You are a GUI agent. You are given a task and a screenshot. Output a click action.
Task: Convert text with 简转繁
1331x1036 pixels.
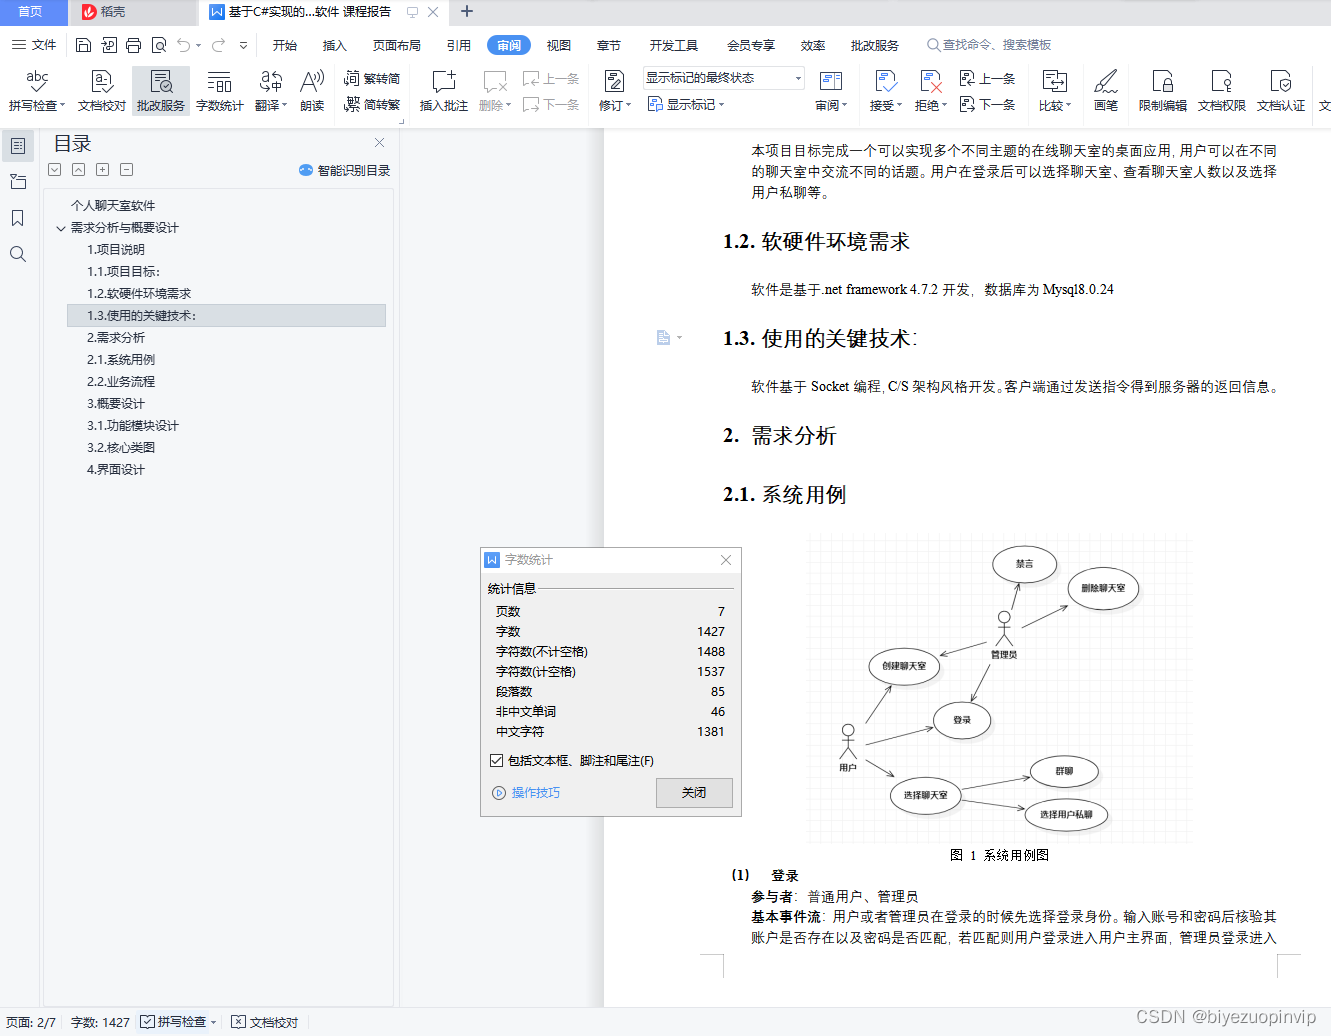[x=372, y=104]
